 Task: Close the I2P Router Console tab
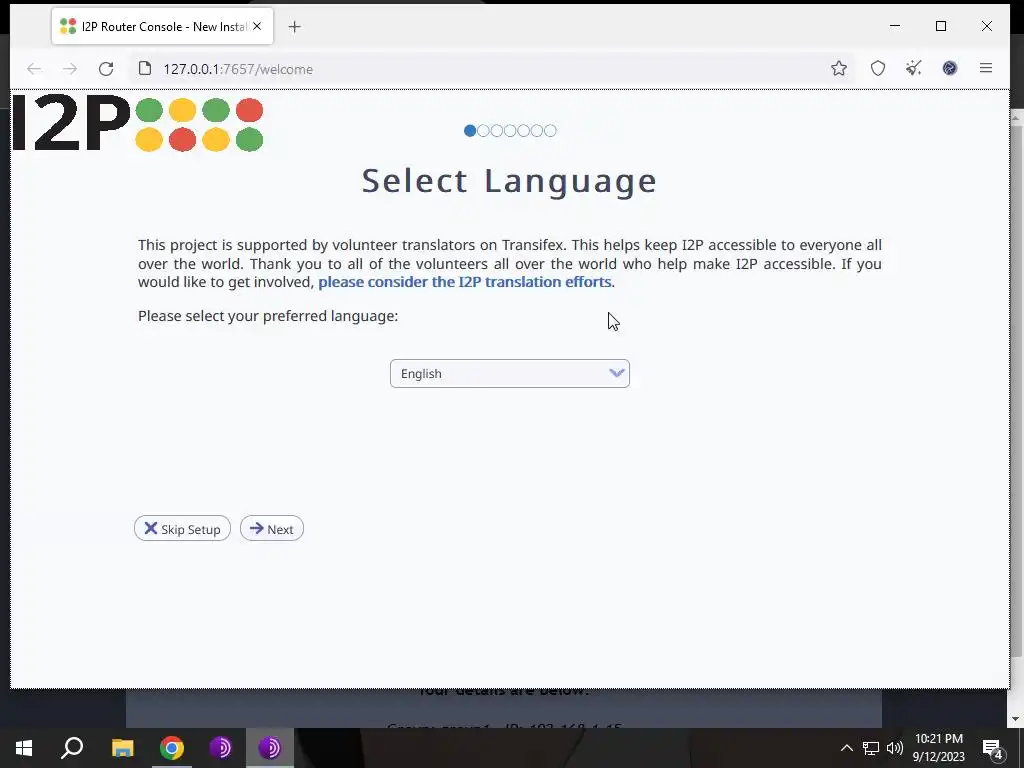[x=257, y=26]
